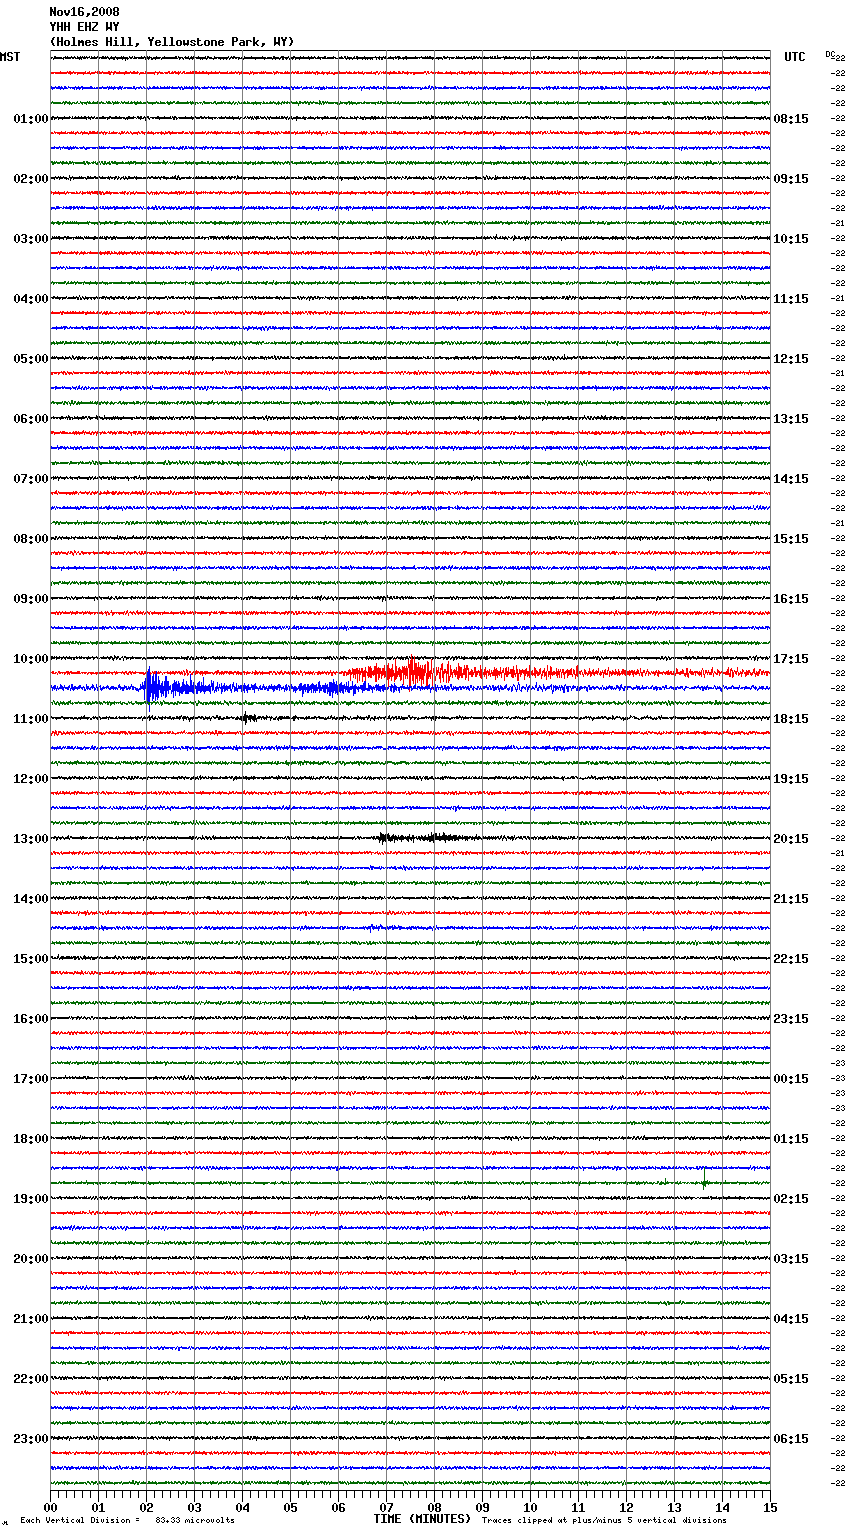Click the '(Holmes Hill, Yellowstone Park, WY)' title
Viewport: 850px width, 1534px height.
click(x=172, y=42)
